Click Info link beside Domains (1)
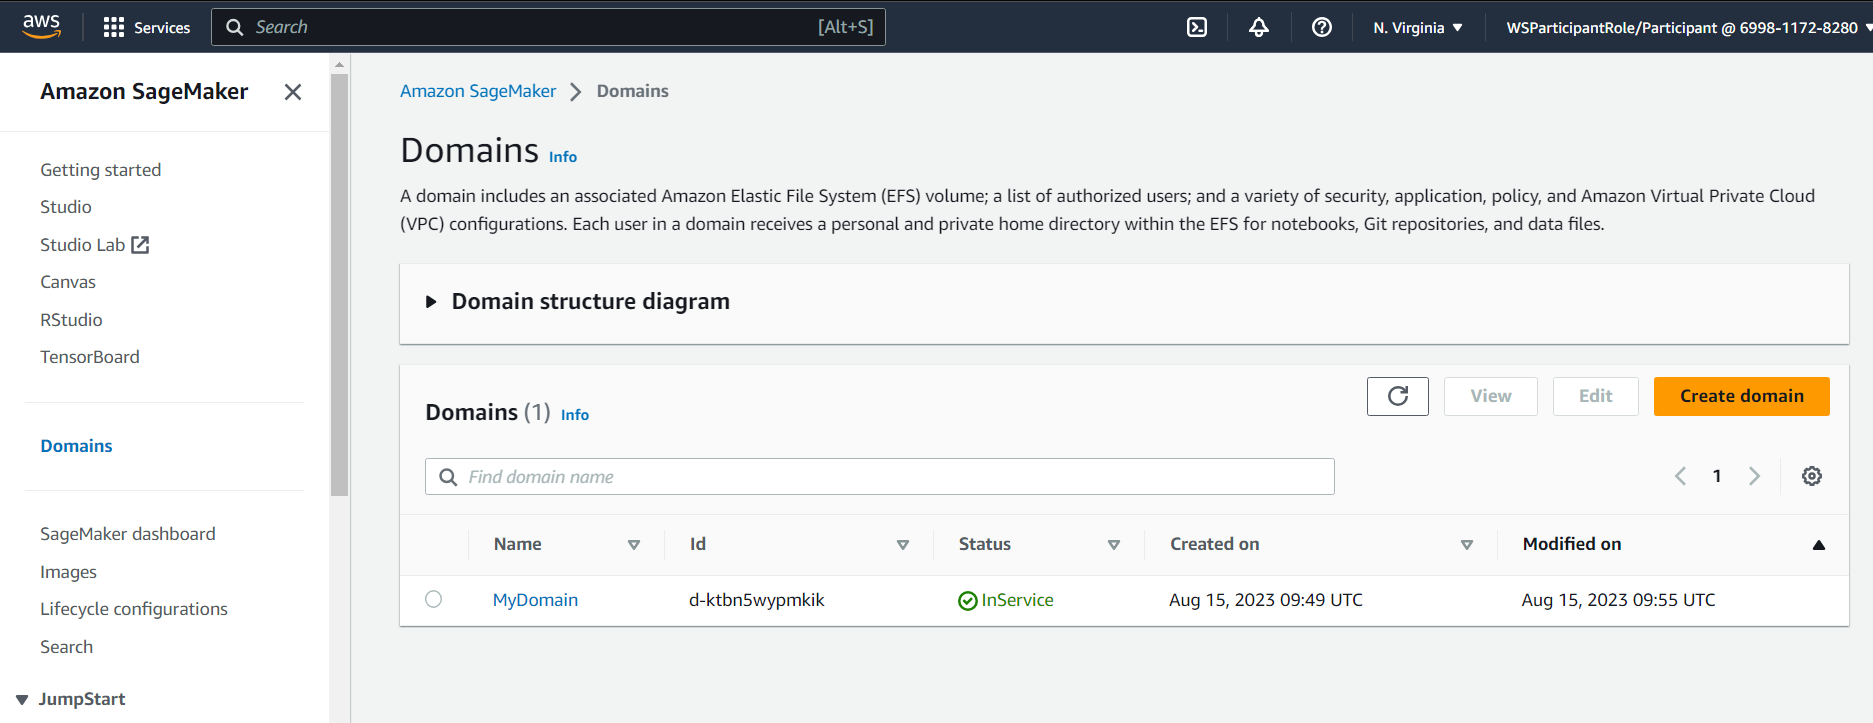Screen dimensions: 1873x723 pyautogui.click(x=575, y=415)
